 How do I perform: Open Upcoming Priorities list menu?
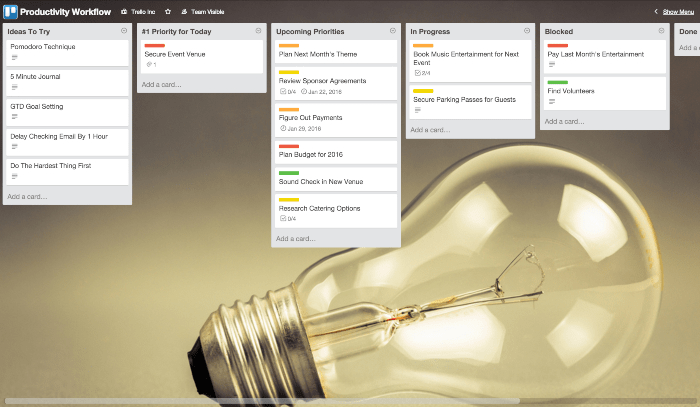tap(393, 31)
